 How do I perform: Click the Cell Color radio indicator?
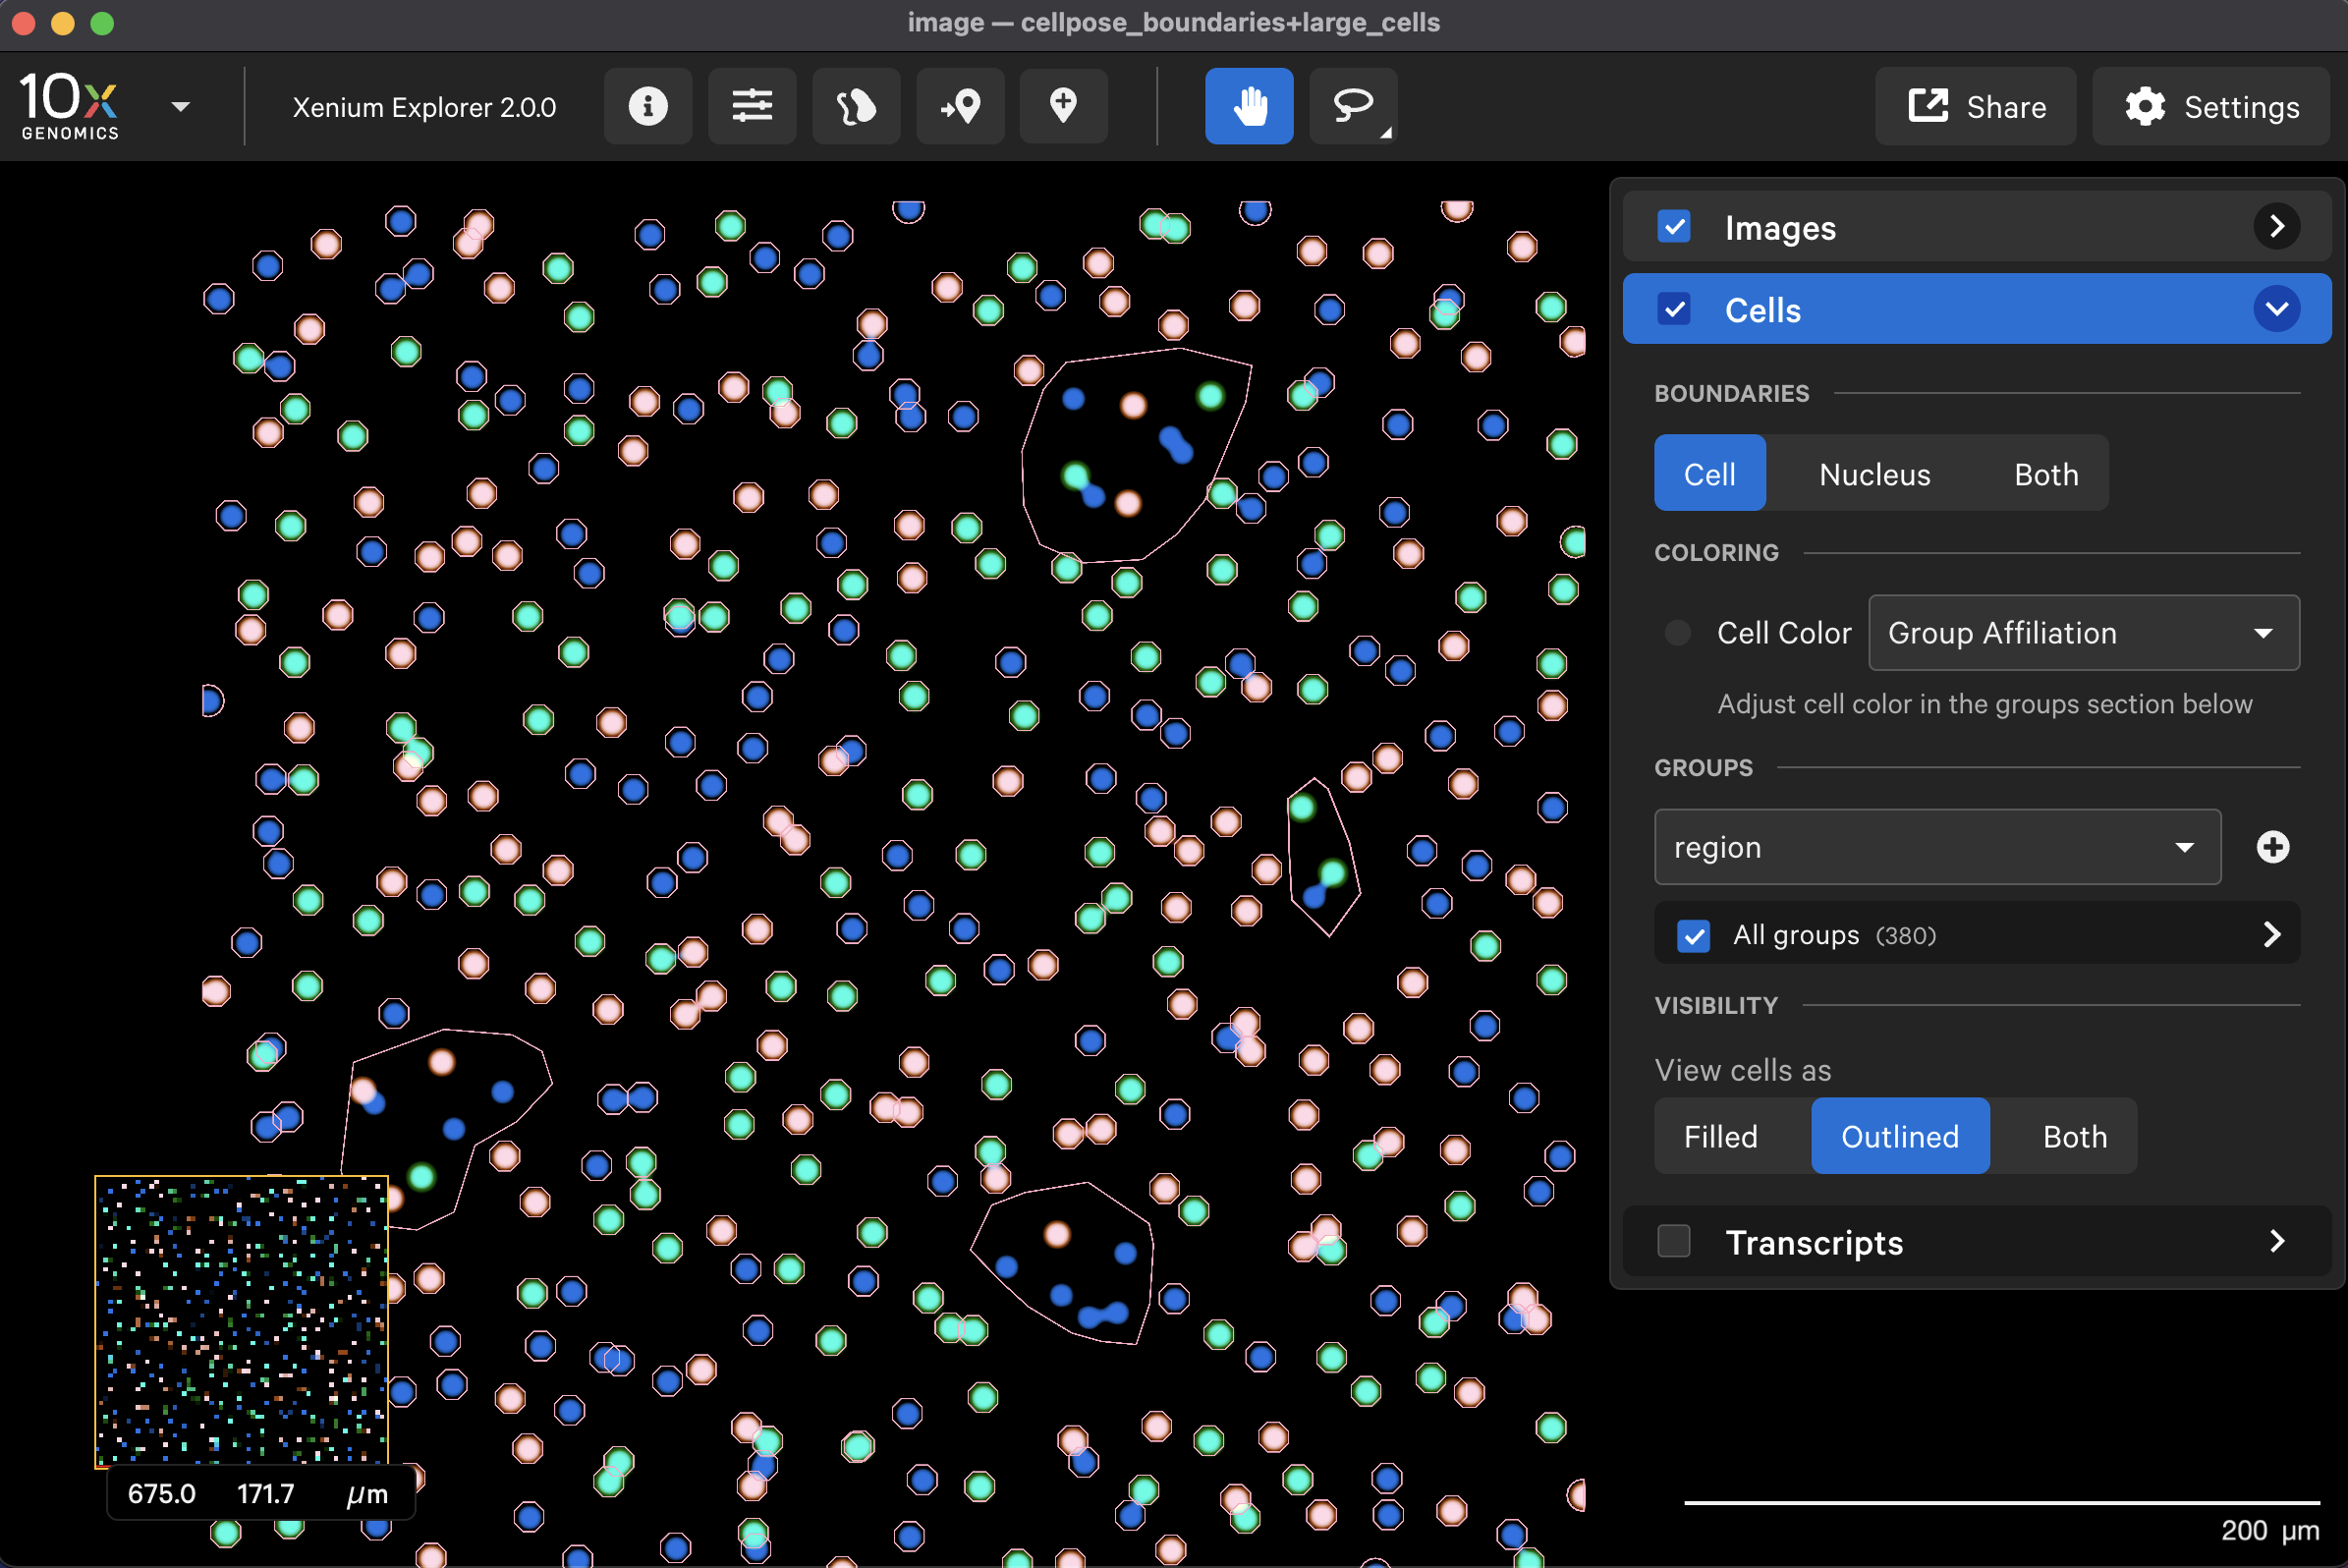coord(1678,633)
